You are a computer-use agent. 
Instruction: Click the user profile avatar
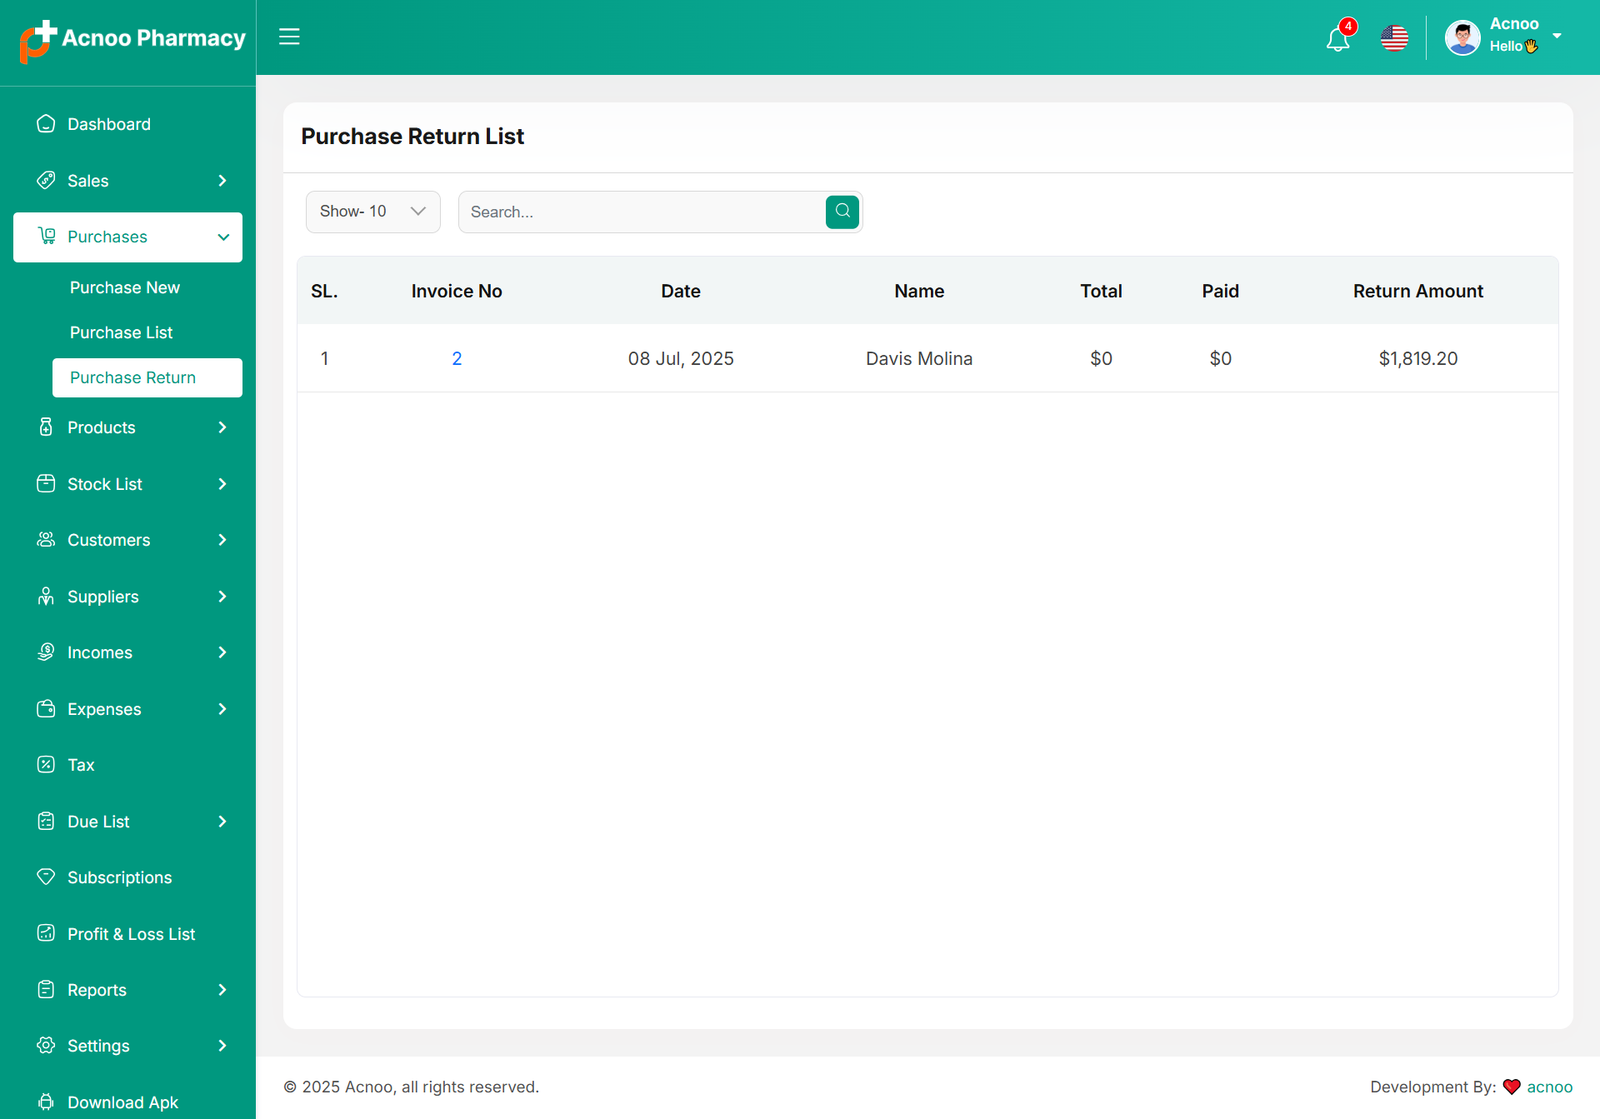[1462, 38]
